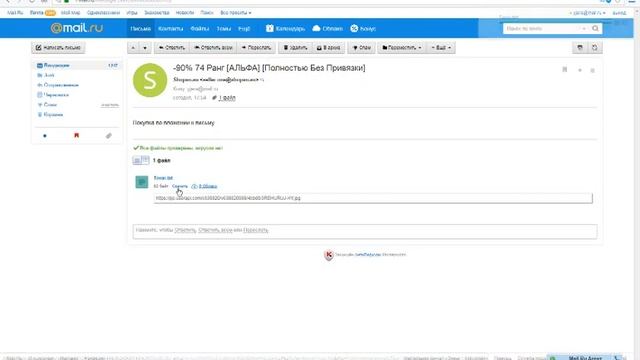Open Игры in top portal bar

tap(132, 13)
